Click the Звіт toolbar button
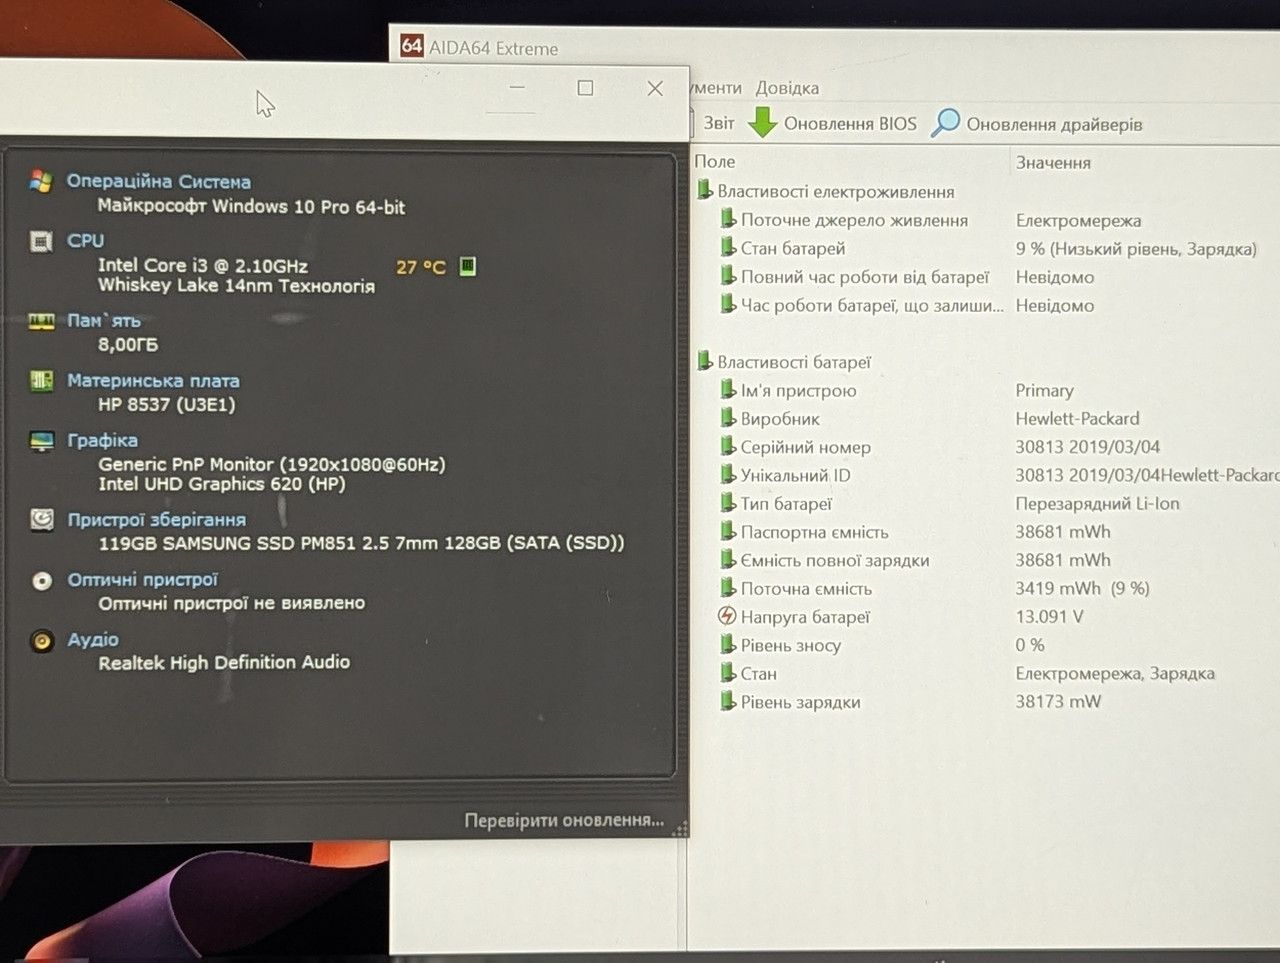Screen dimensions: 1280x963 (x=714, y=123)
